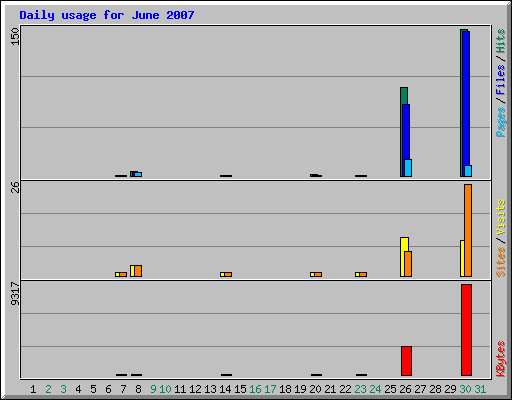Click day 16 on the x-axis

click(x=255, y=389)
